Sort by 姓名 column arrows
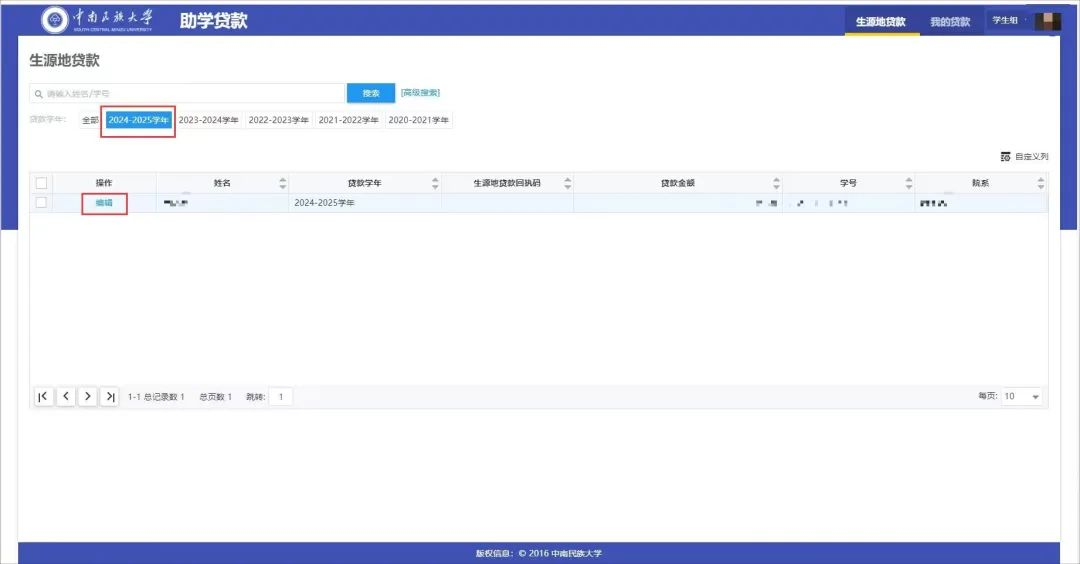 (x=282, y=183)
